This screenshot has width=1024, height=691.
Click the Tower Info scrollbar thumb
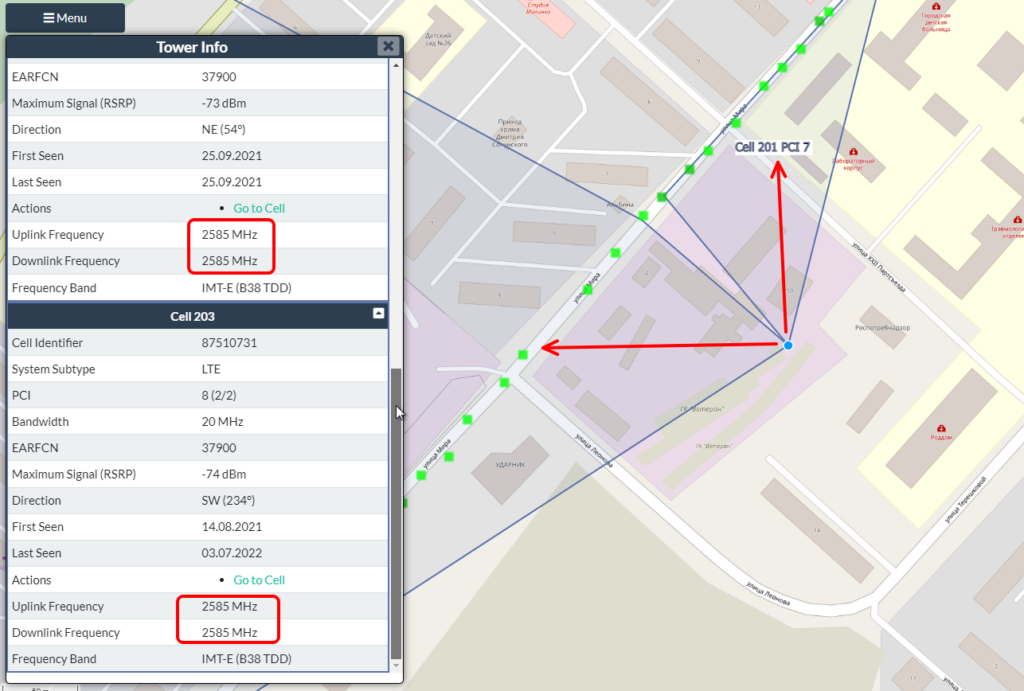coord(396,513)
